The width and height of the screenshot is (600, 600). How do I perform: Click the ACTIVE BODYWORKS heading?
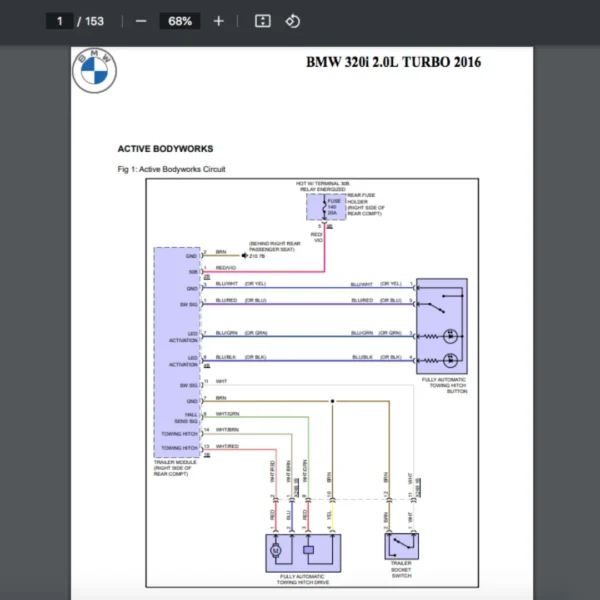pyautogui.click(x=165, y=149)
